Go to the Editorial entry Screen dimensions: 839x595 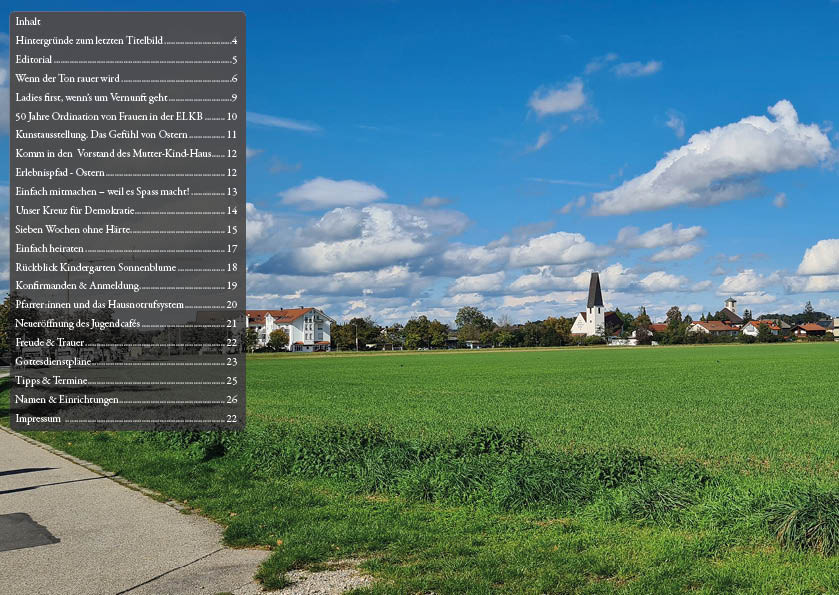[x=34, y=60]
